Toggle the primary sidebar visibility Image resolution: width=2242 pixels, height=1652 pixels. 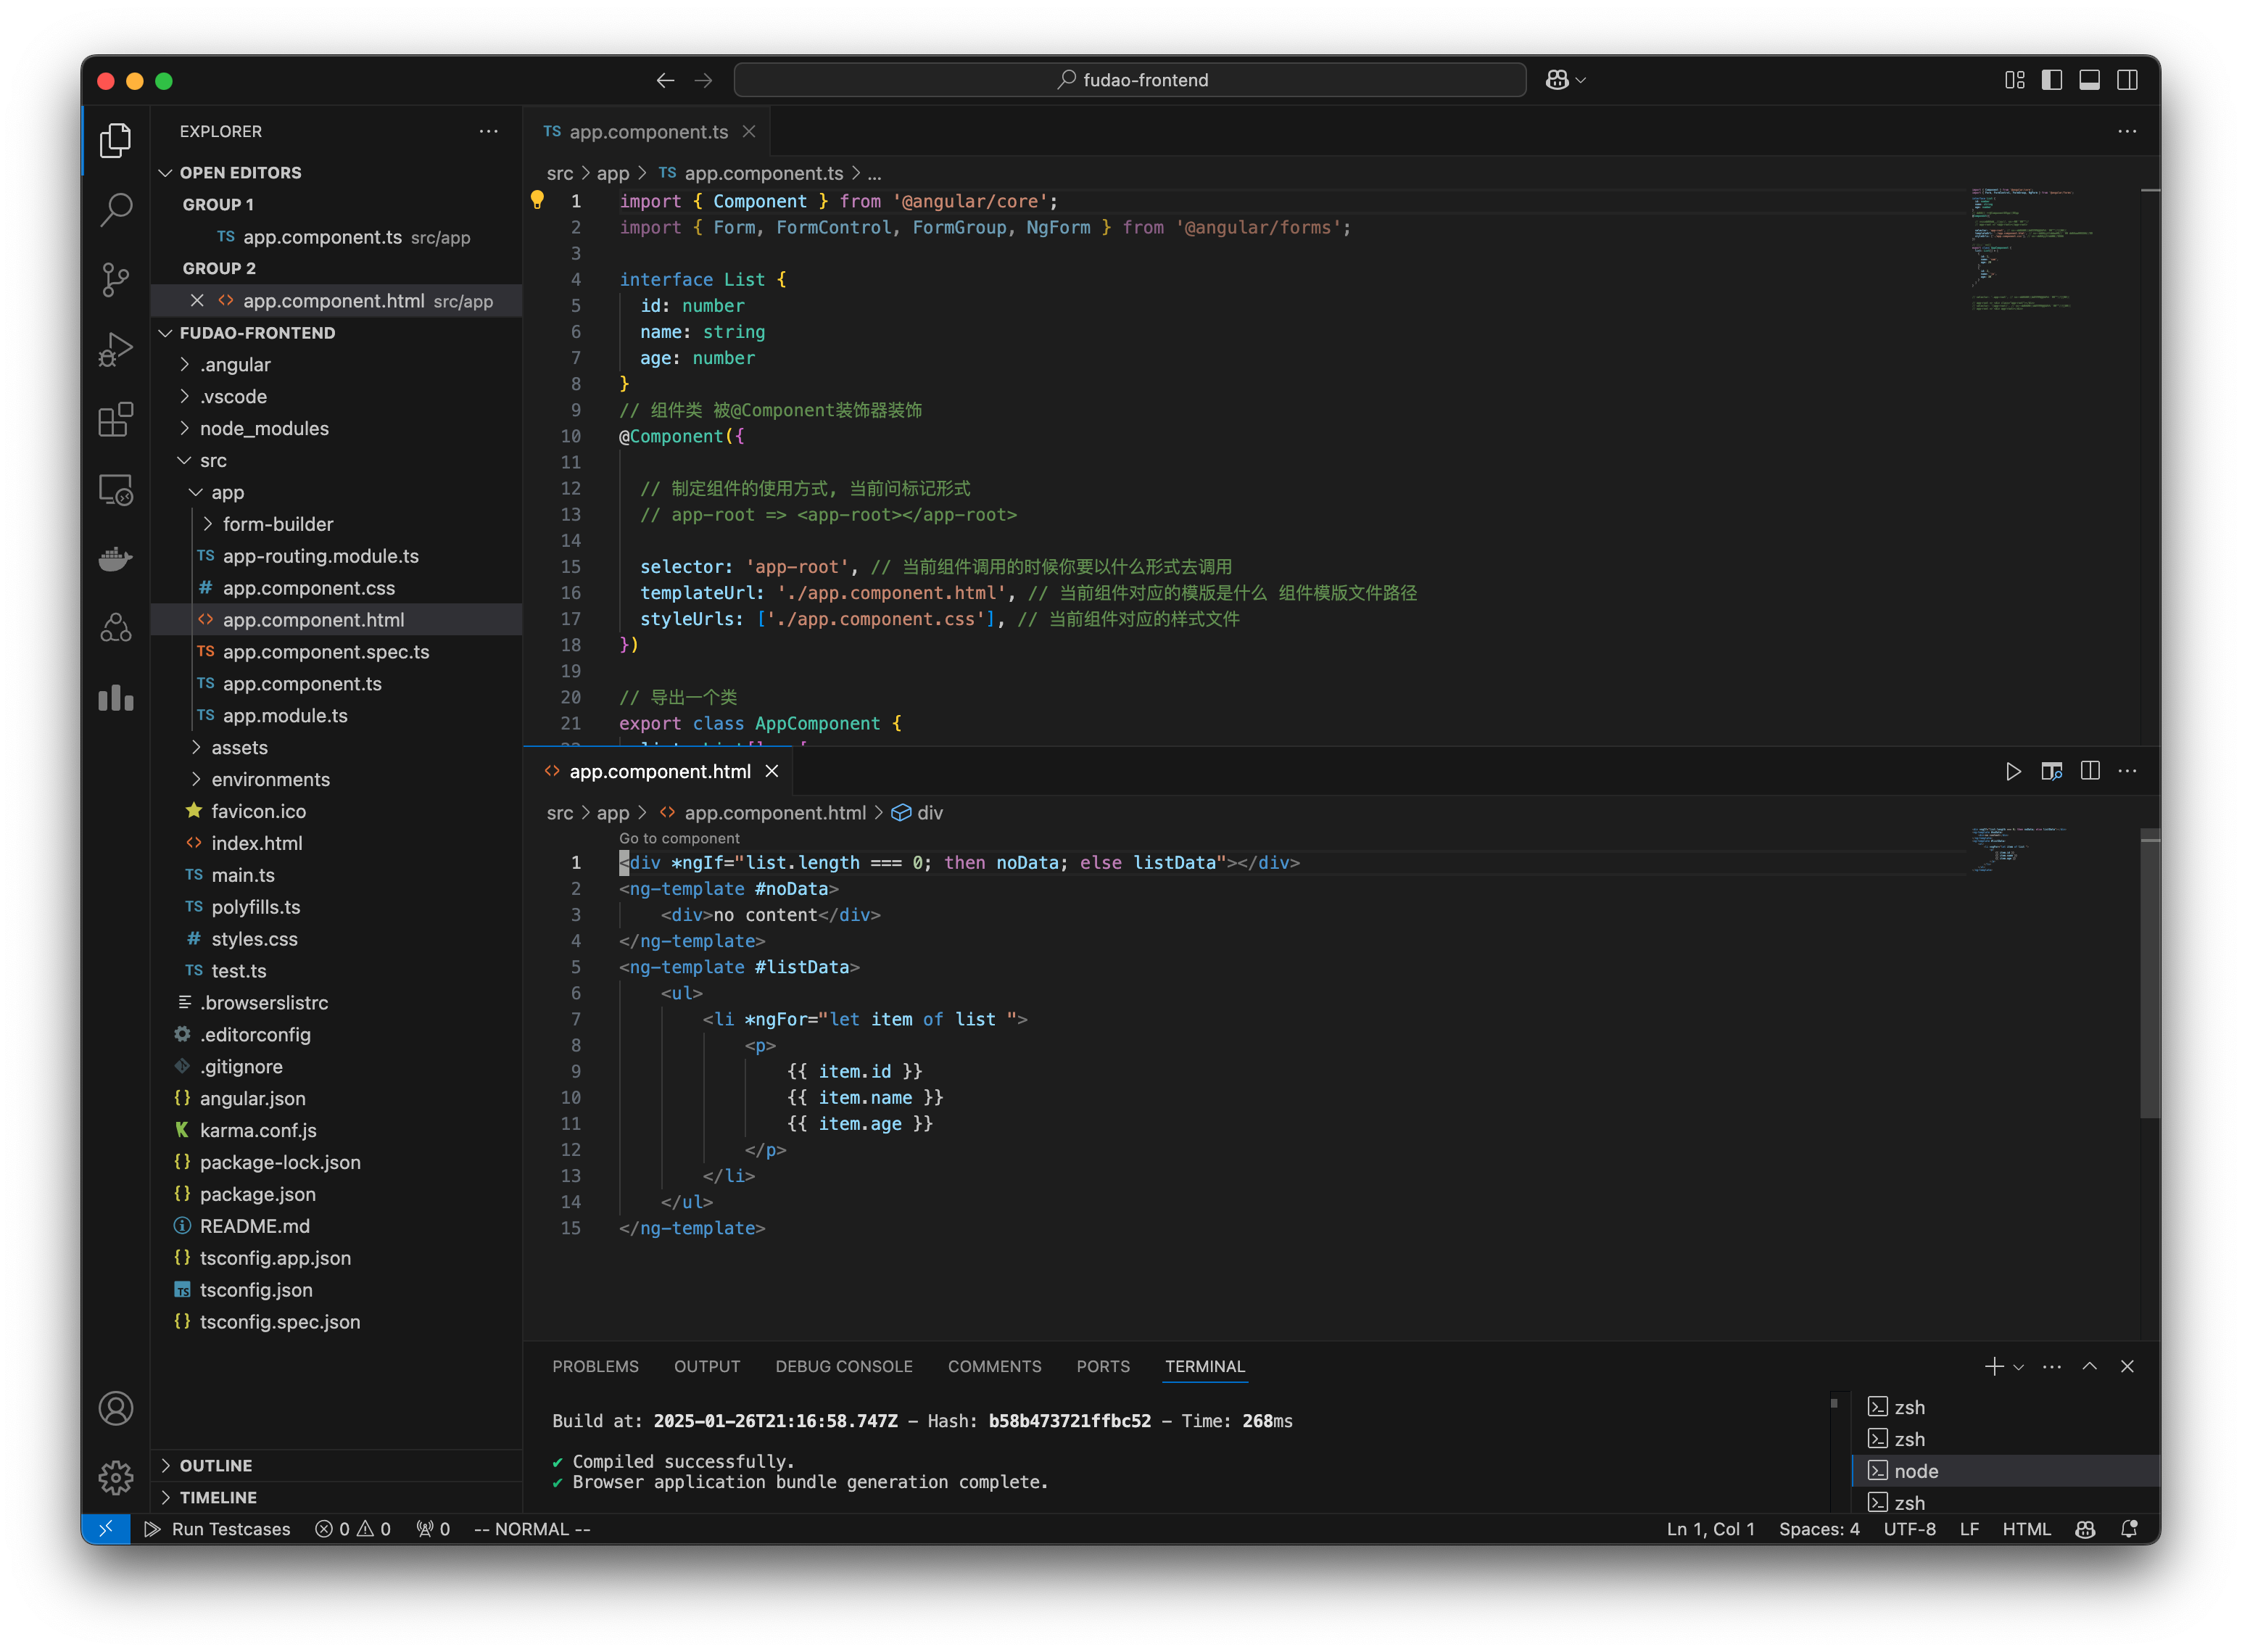(x=2052, y=80)
